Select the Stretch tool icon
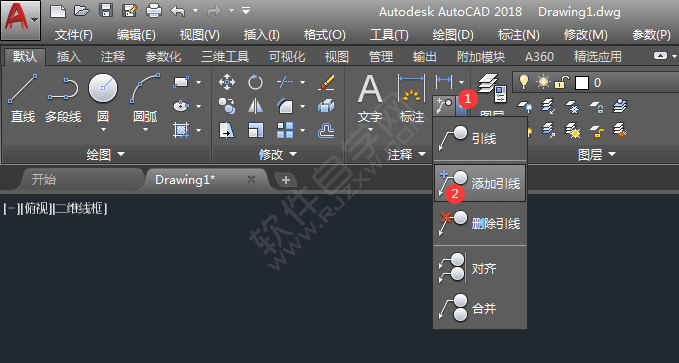 coord(227,130)
